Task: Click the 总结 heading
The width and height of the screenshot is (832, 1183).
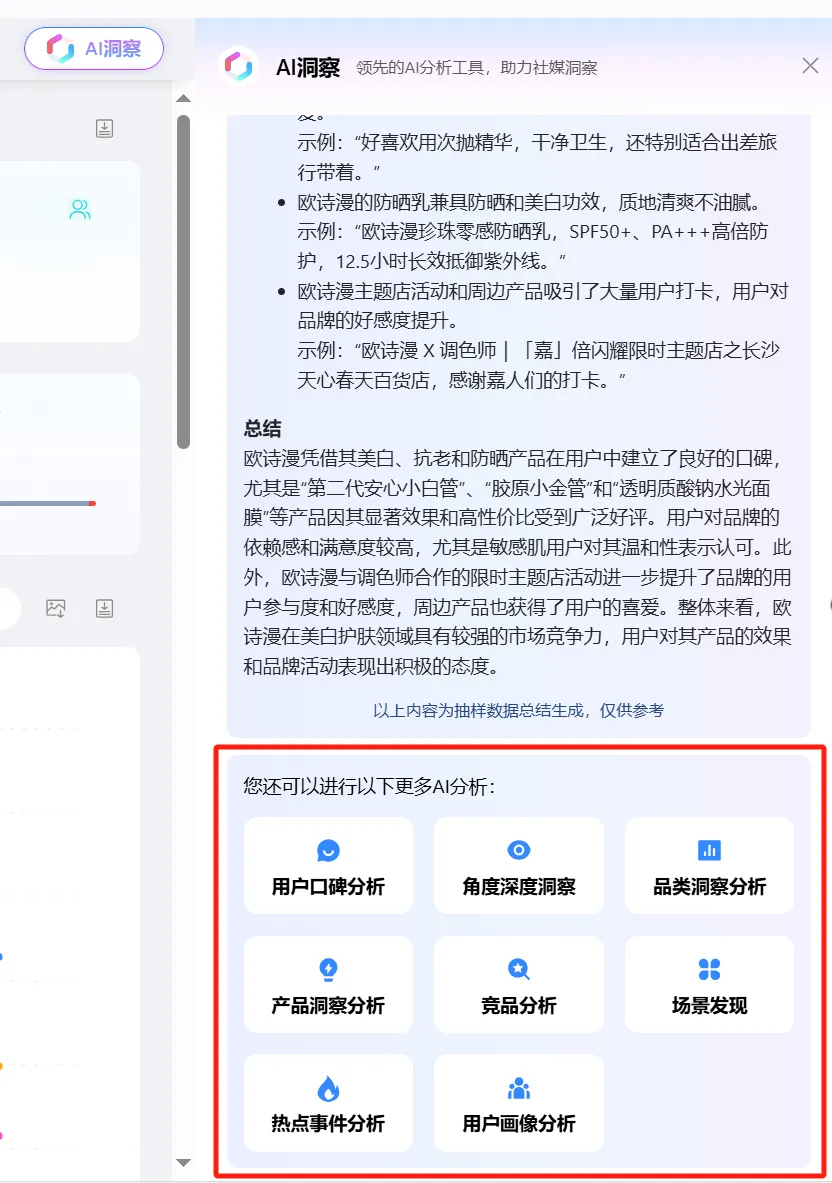Action: (262, 429)
